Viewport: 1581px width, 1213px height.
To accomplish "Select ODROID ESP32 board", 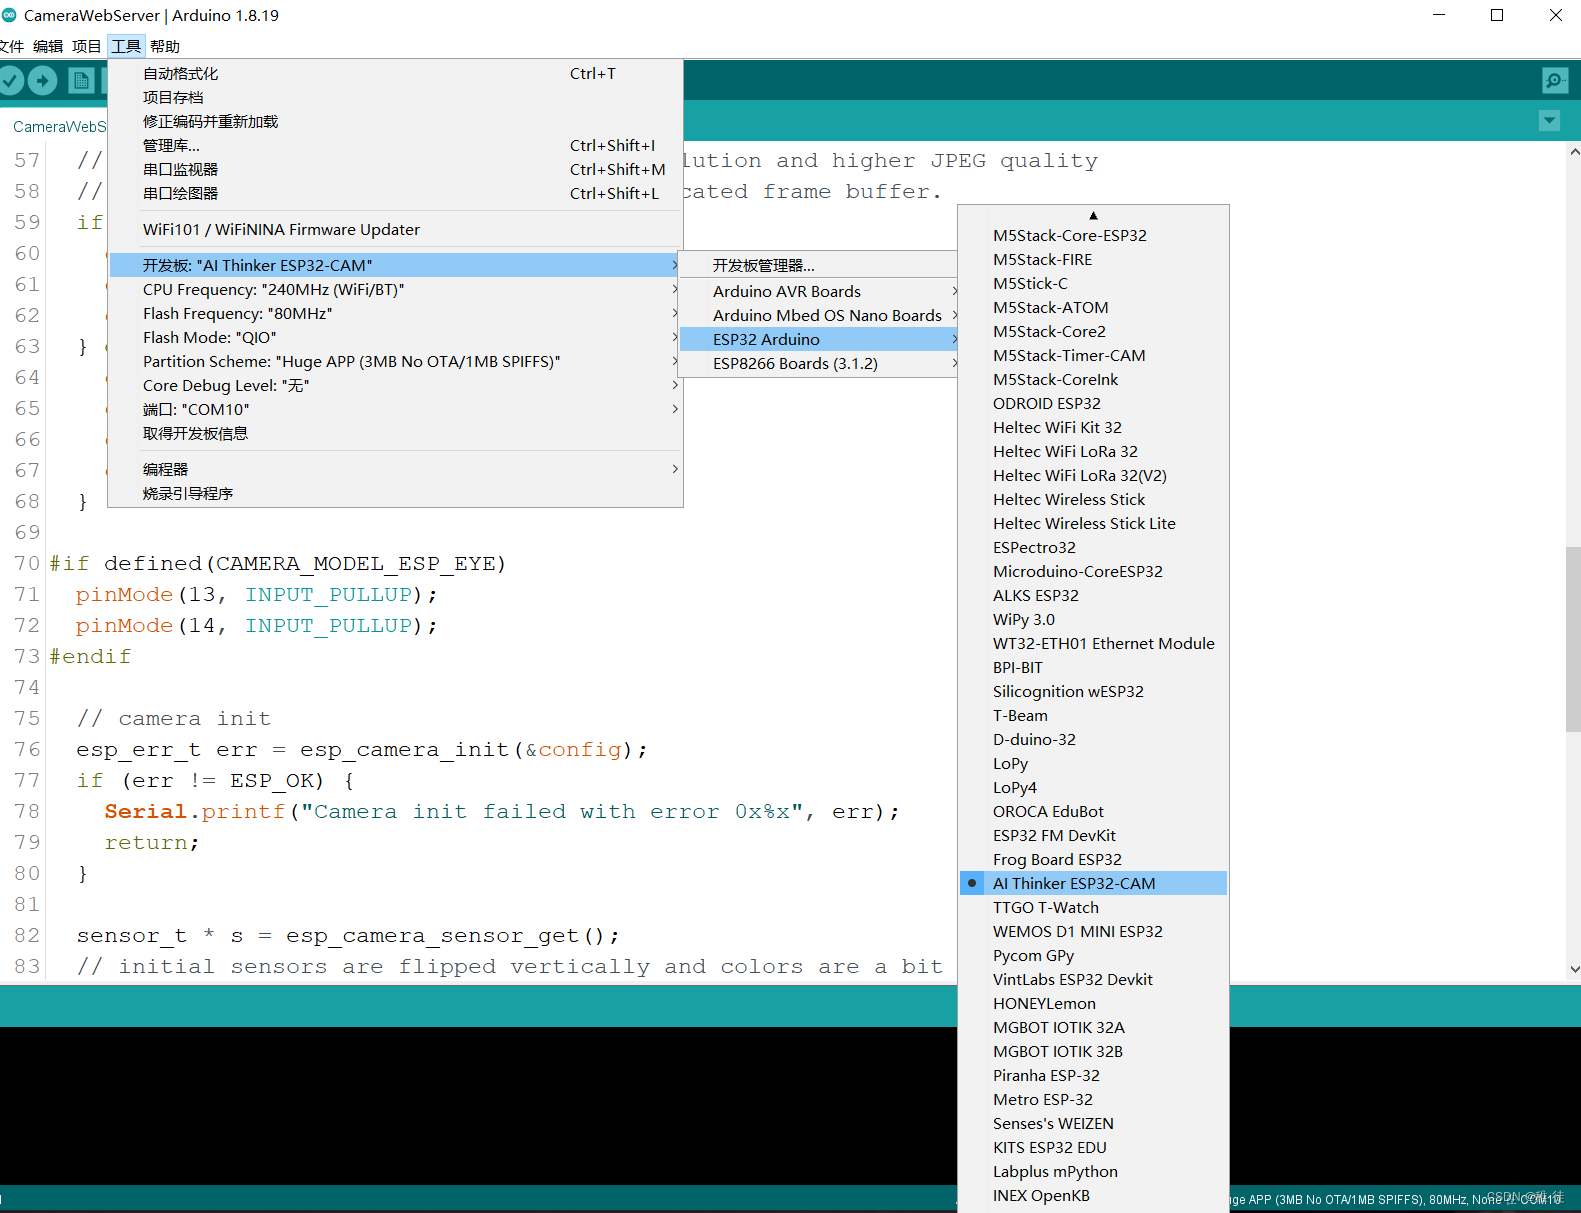I will [x=1092, y=403].
